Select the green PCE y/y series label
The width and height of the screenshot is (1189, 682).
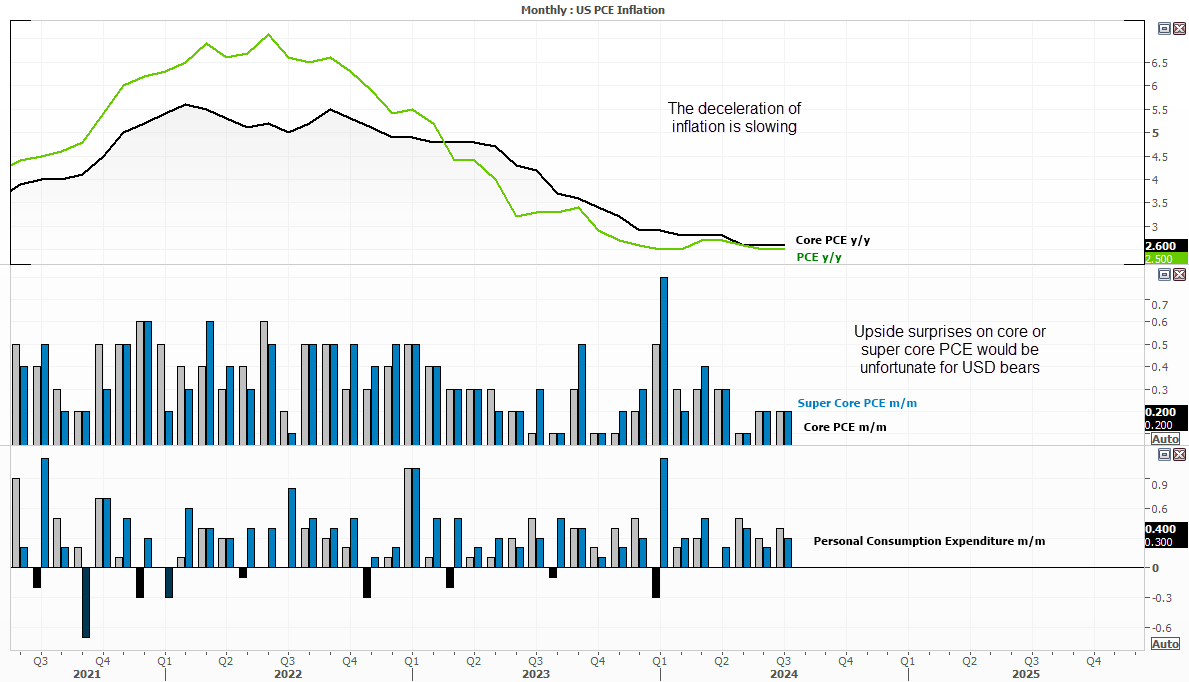pyautogui.click(x=818, y=257)
